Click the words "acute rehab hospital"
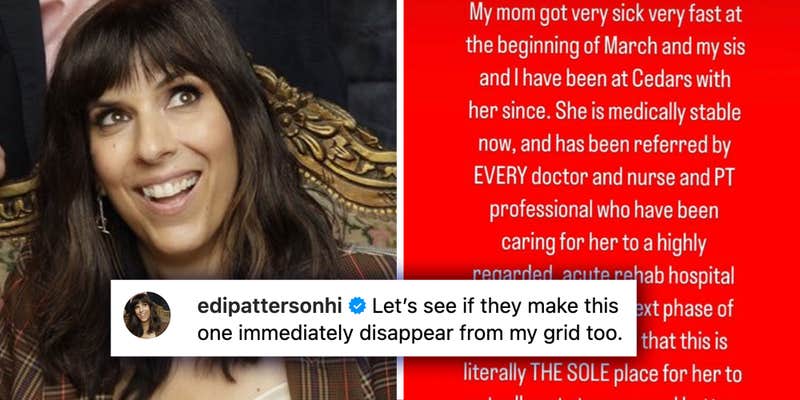The image size is (800, 400). [x=648, y=276]
